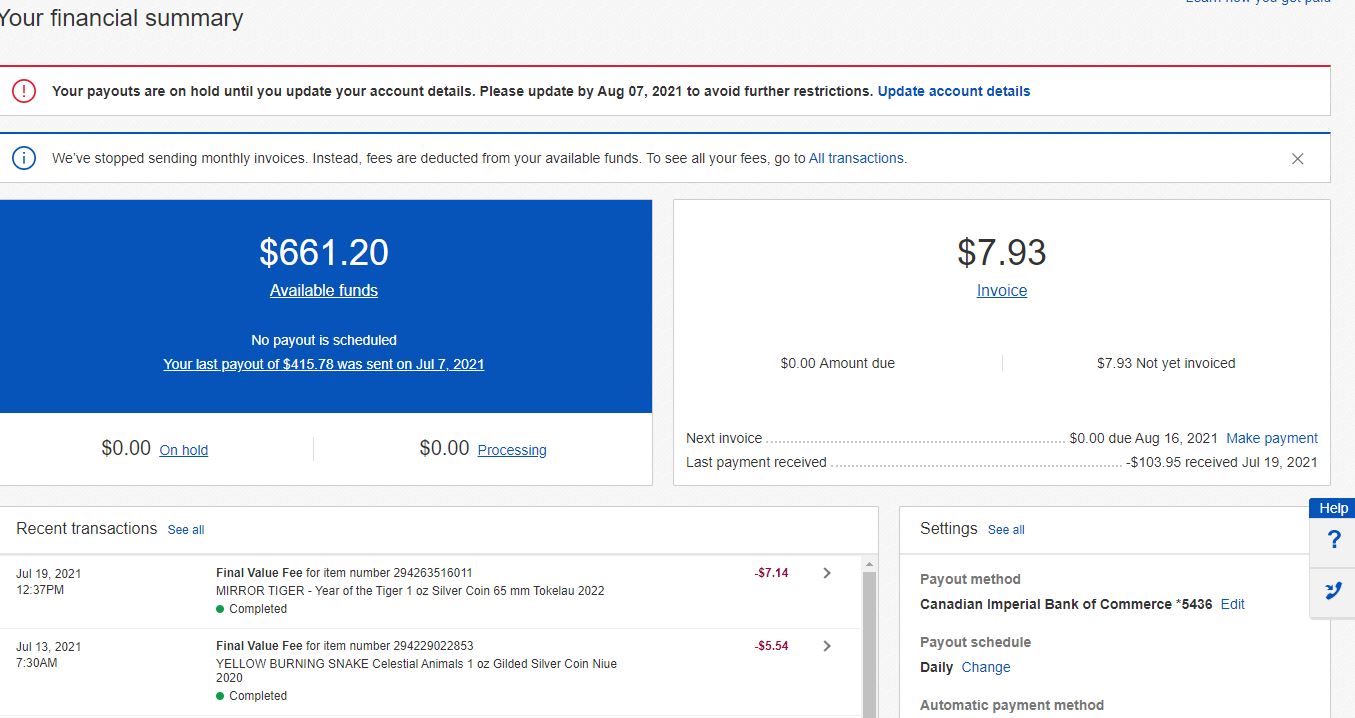See all recent transactions
Image resolution: width=1355 pixels, height=718 pixels.
click(x=186, y=530)
